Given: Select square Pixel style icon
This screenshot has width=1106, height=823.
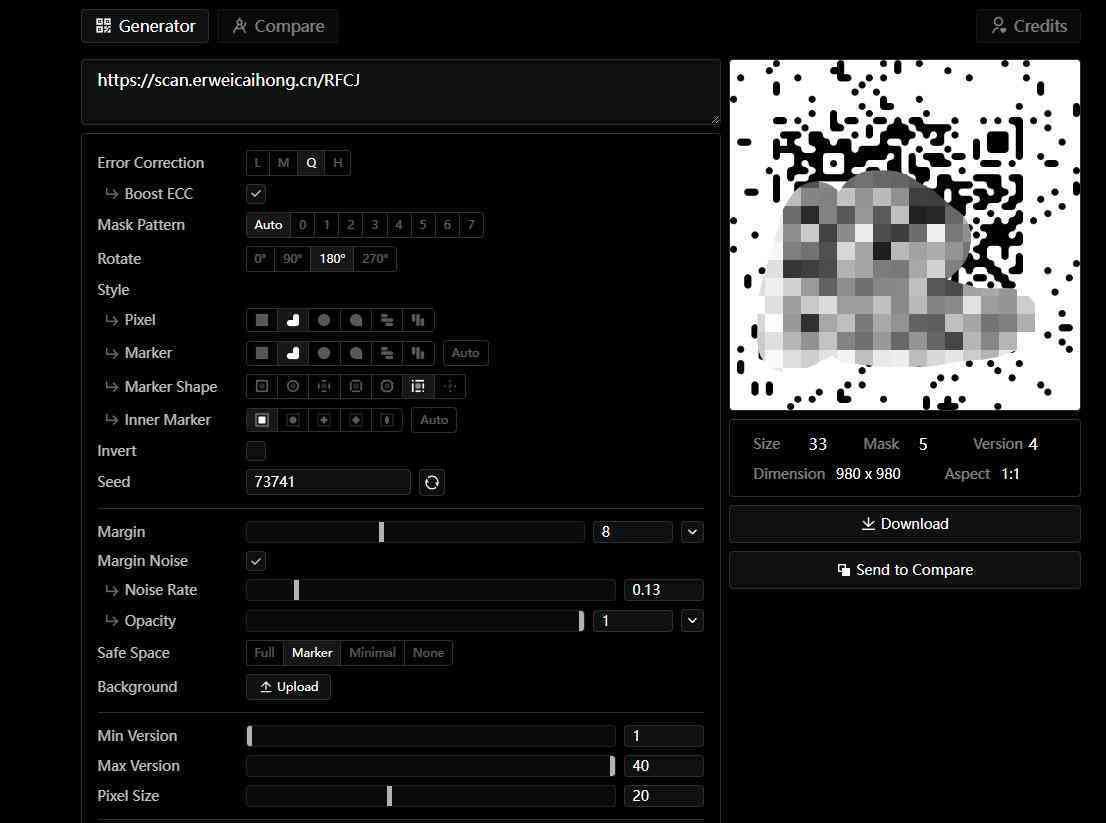Looking at the screenshot, I should coord(262,320).
